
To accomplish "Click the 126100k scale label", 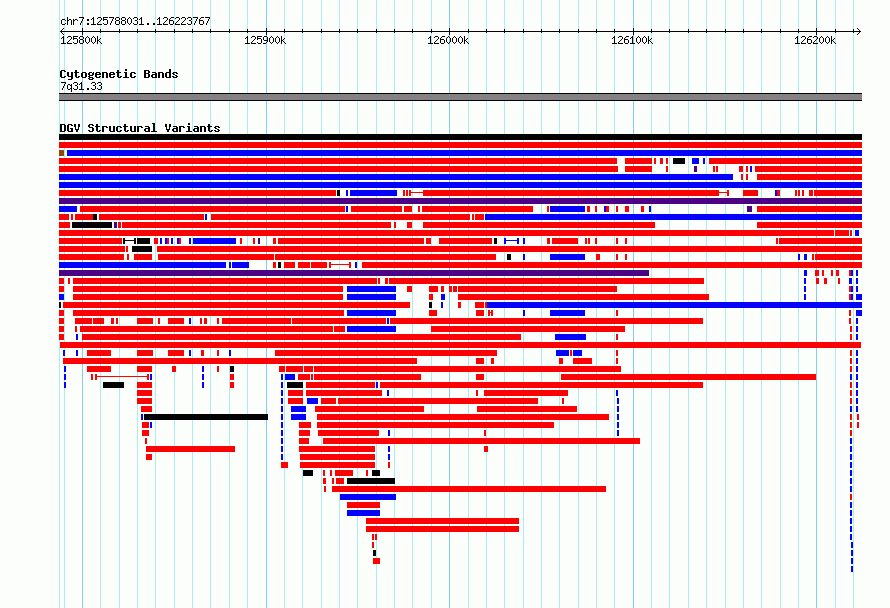I will (x=632, y=40).
